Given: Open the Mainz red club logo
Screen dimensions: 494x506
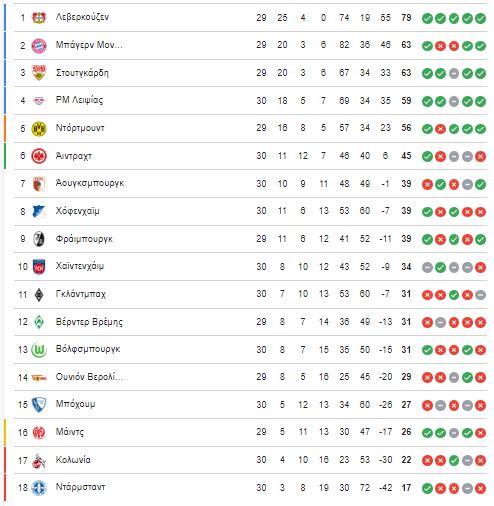Looking at the screenshot, I should (x=39, y=433).
